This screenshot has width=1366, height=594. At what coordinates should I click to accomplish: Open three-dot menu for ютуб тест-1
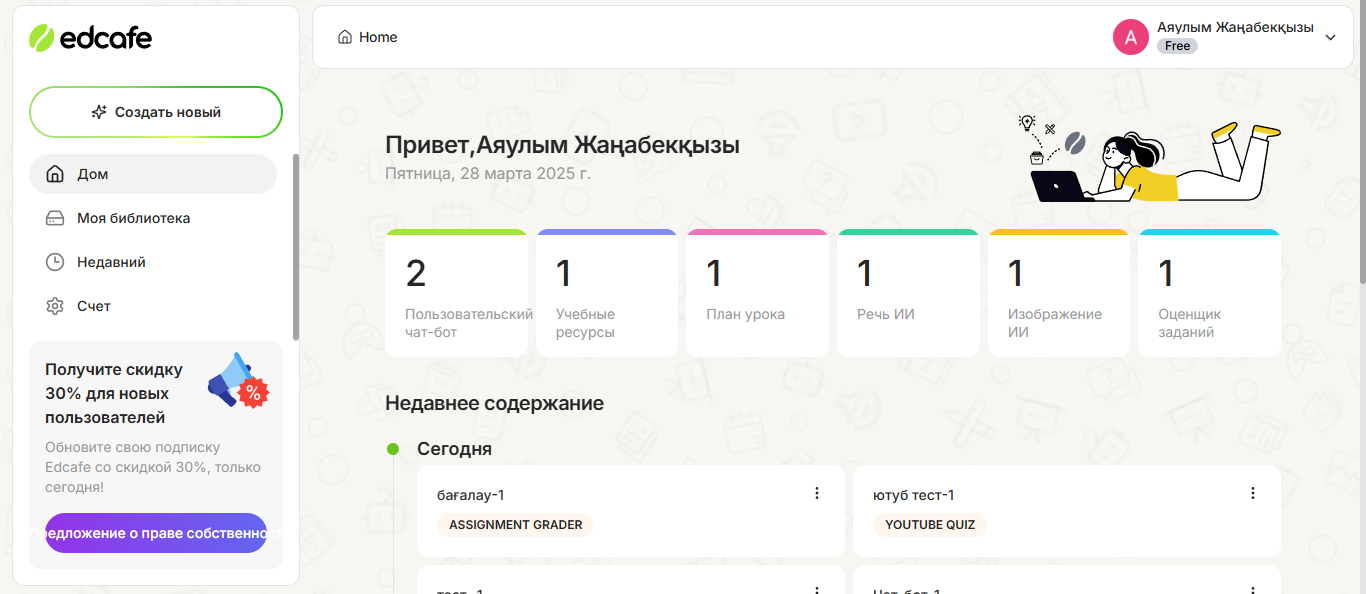1253,493
